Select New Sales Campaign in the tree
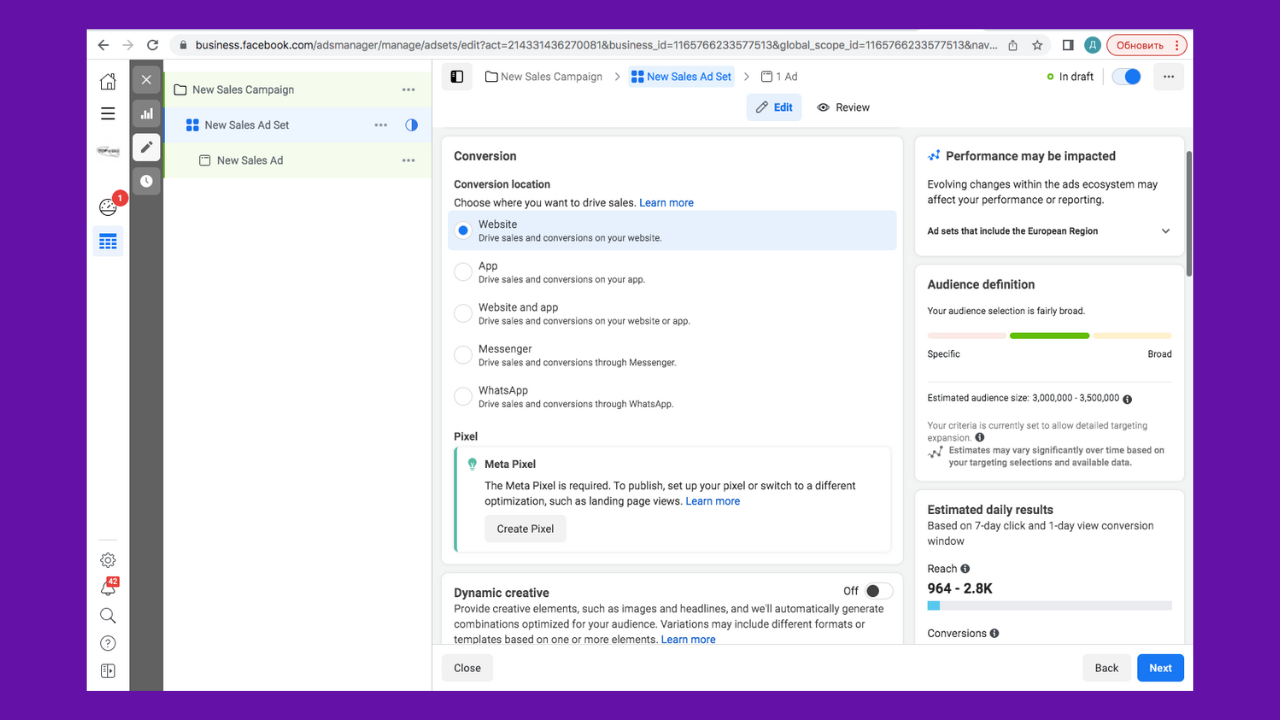Viewport: 1280px width, 720px height. click(x=243, y=90)
